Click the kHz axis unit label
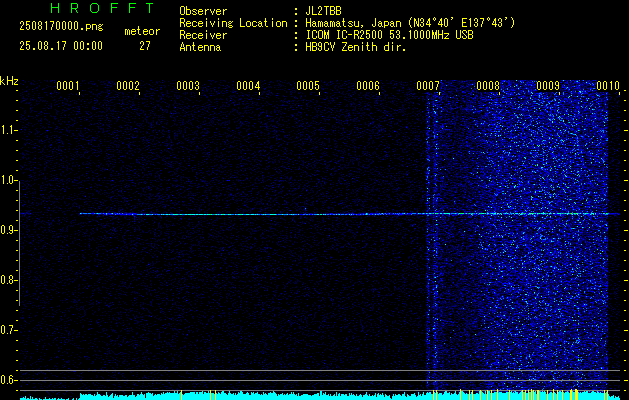Viewport: 629px width, 400px height. coord(9,81)
